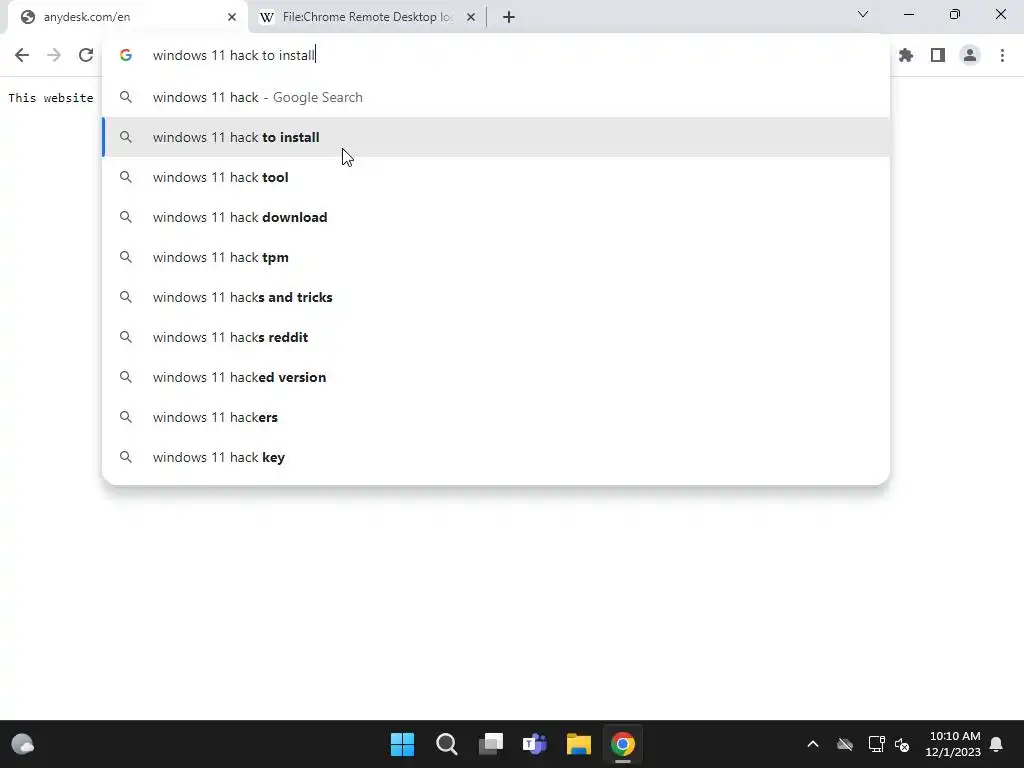The image size is (1024, 768).
Task: Choose the 'windows 11 hack tpm' suggestion
Action: point(496,257)
